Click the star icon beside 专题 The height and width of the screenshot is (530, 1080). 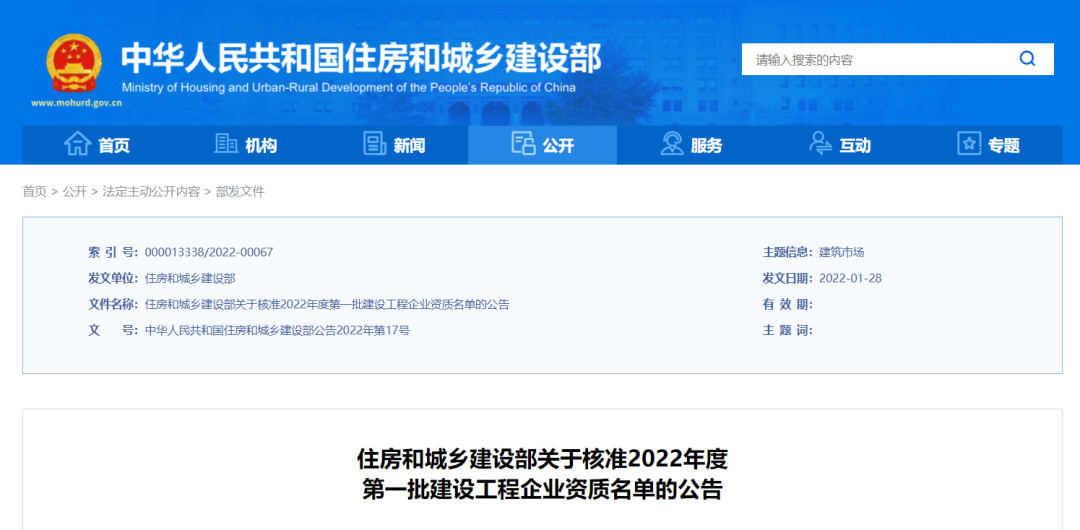pos(969,144)
